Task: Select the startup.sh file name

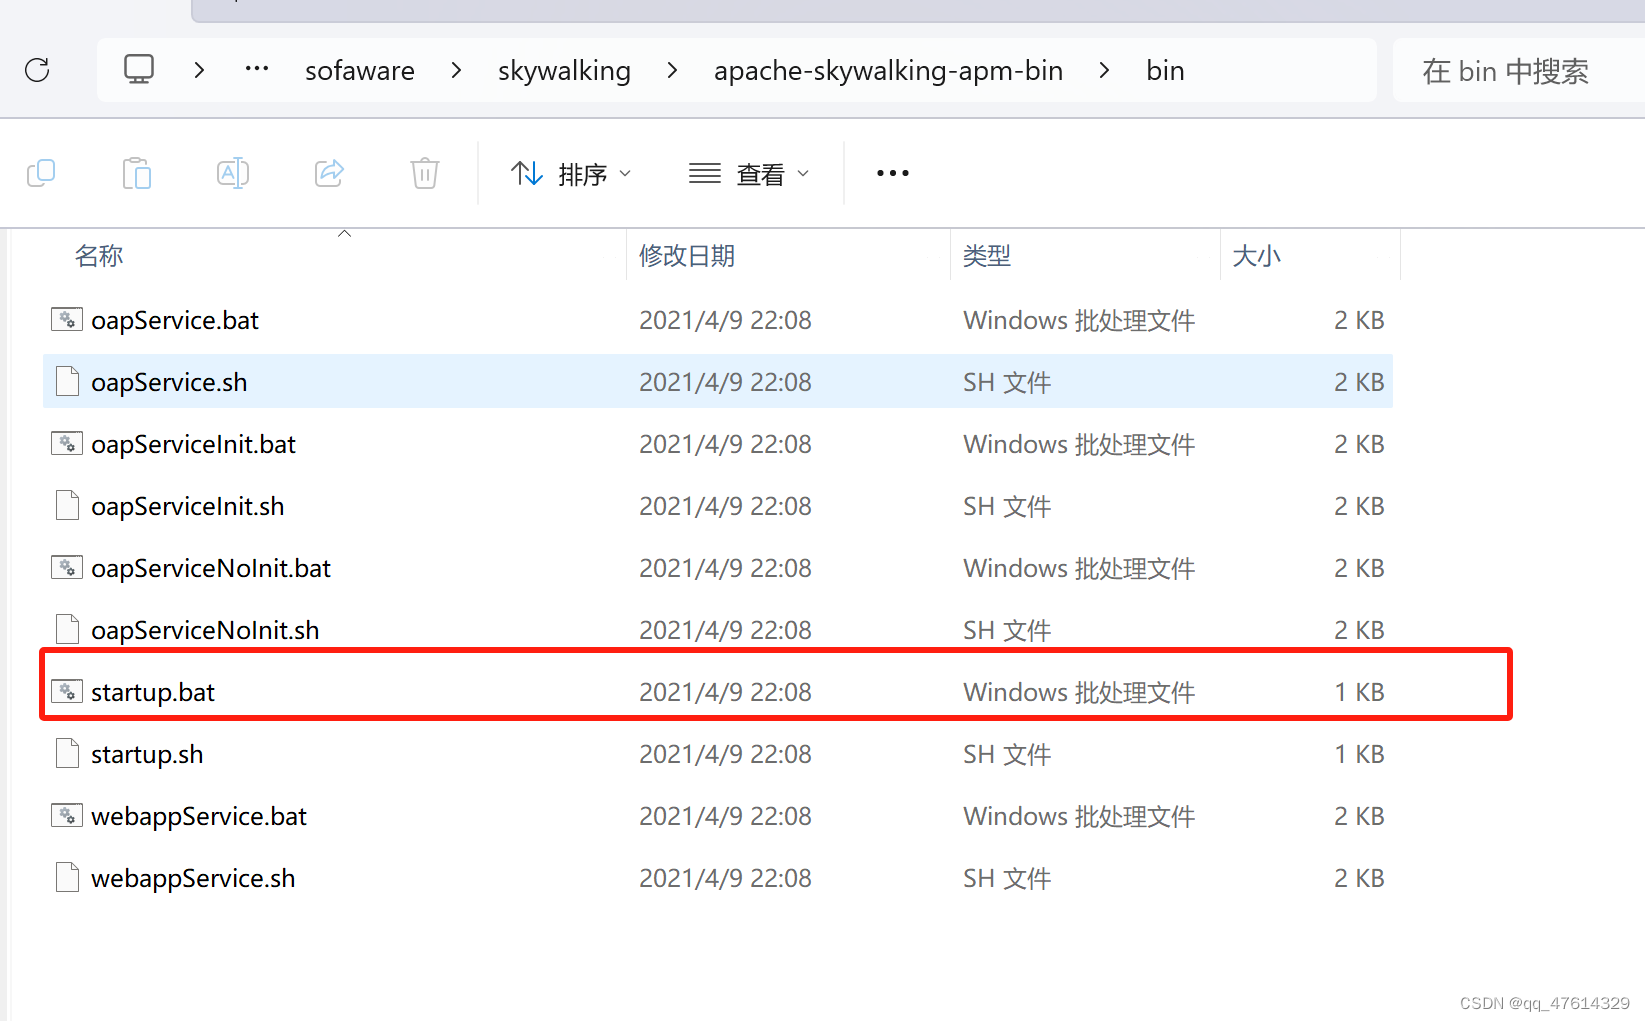Action: pyautogui.click(x=147, y=754)
